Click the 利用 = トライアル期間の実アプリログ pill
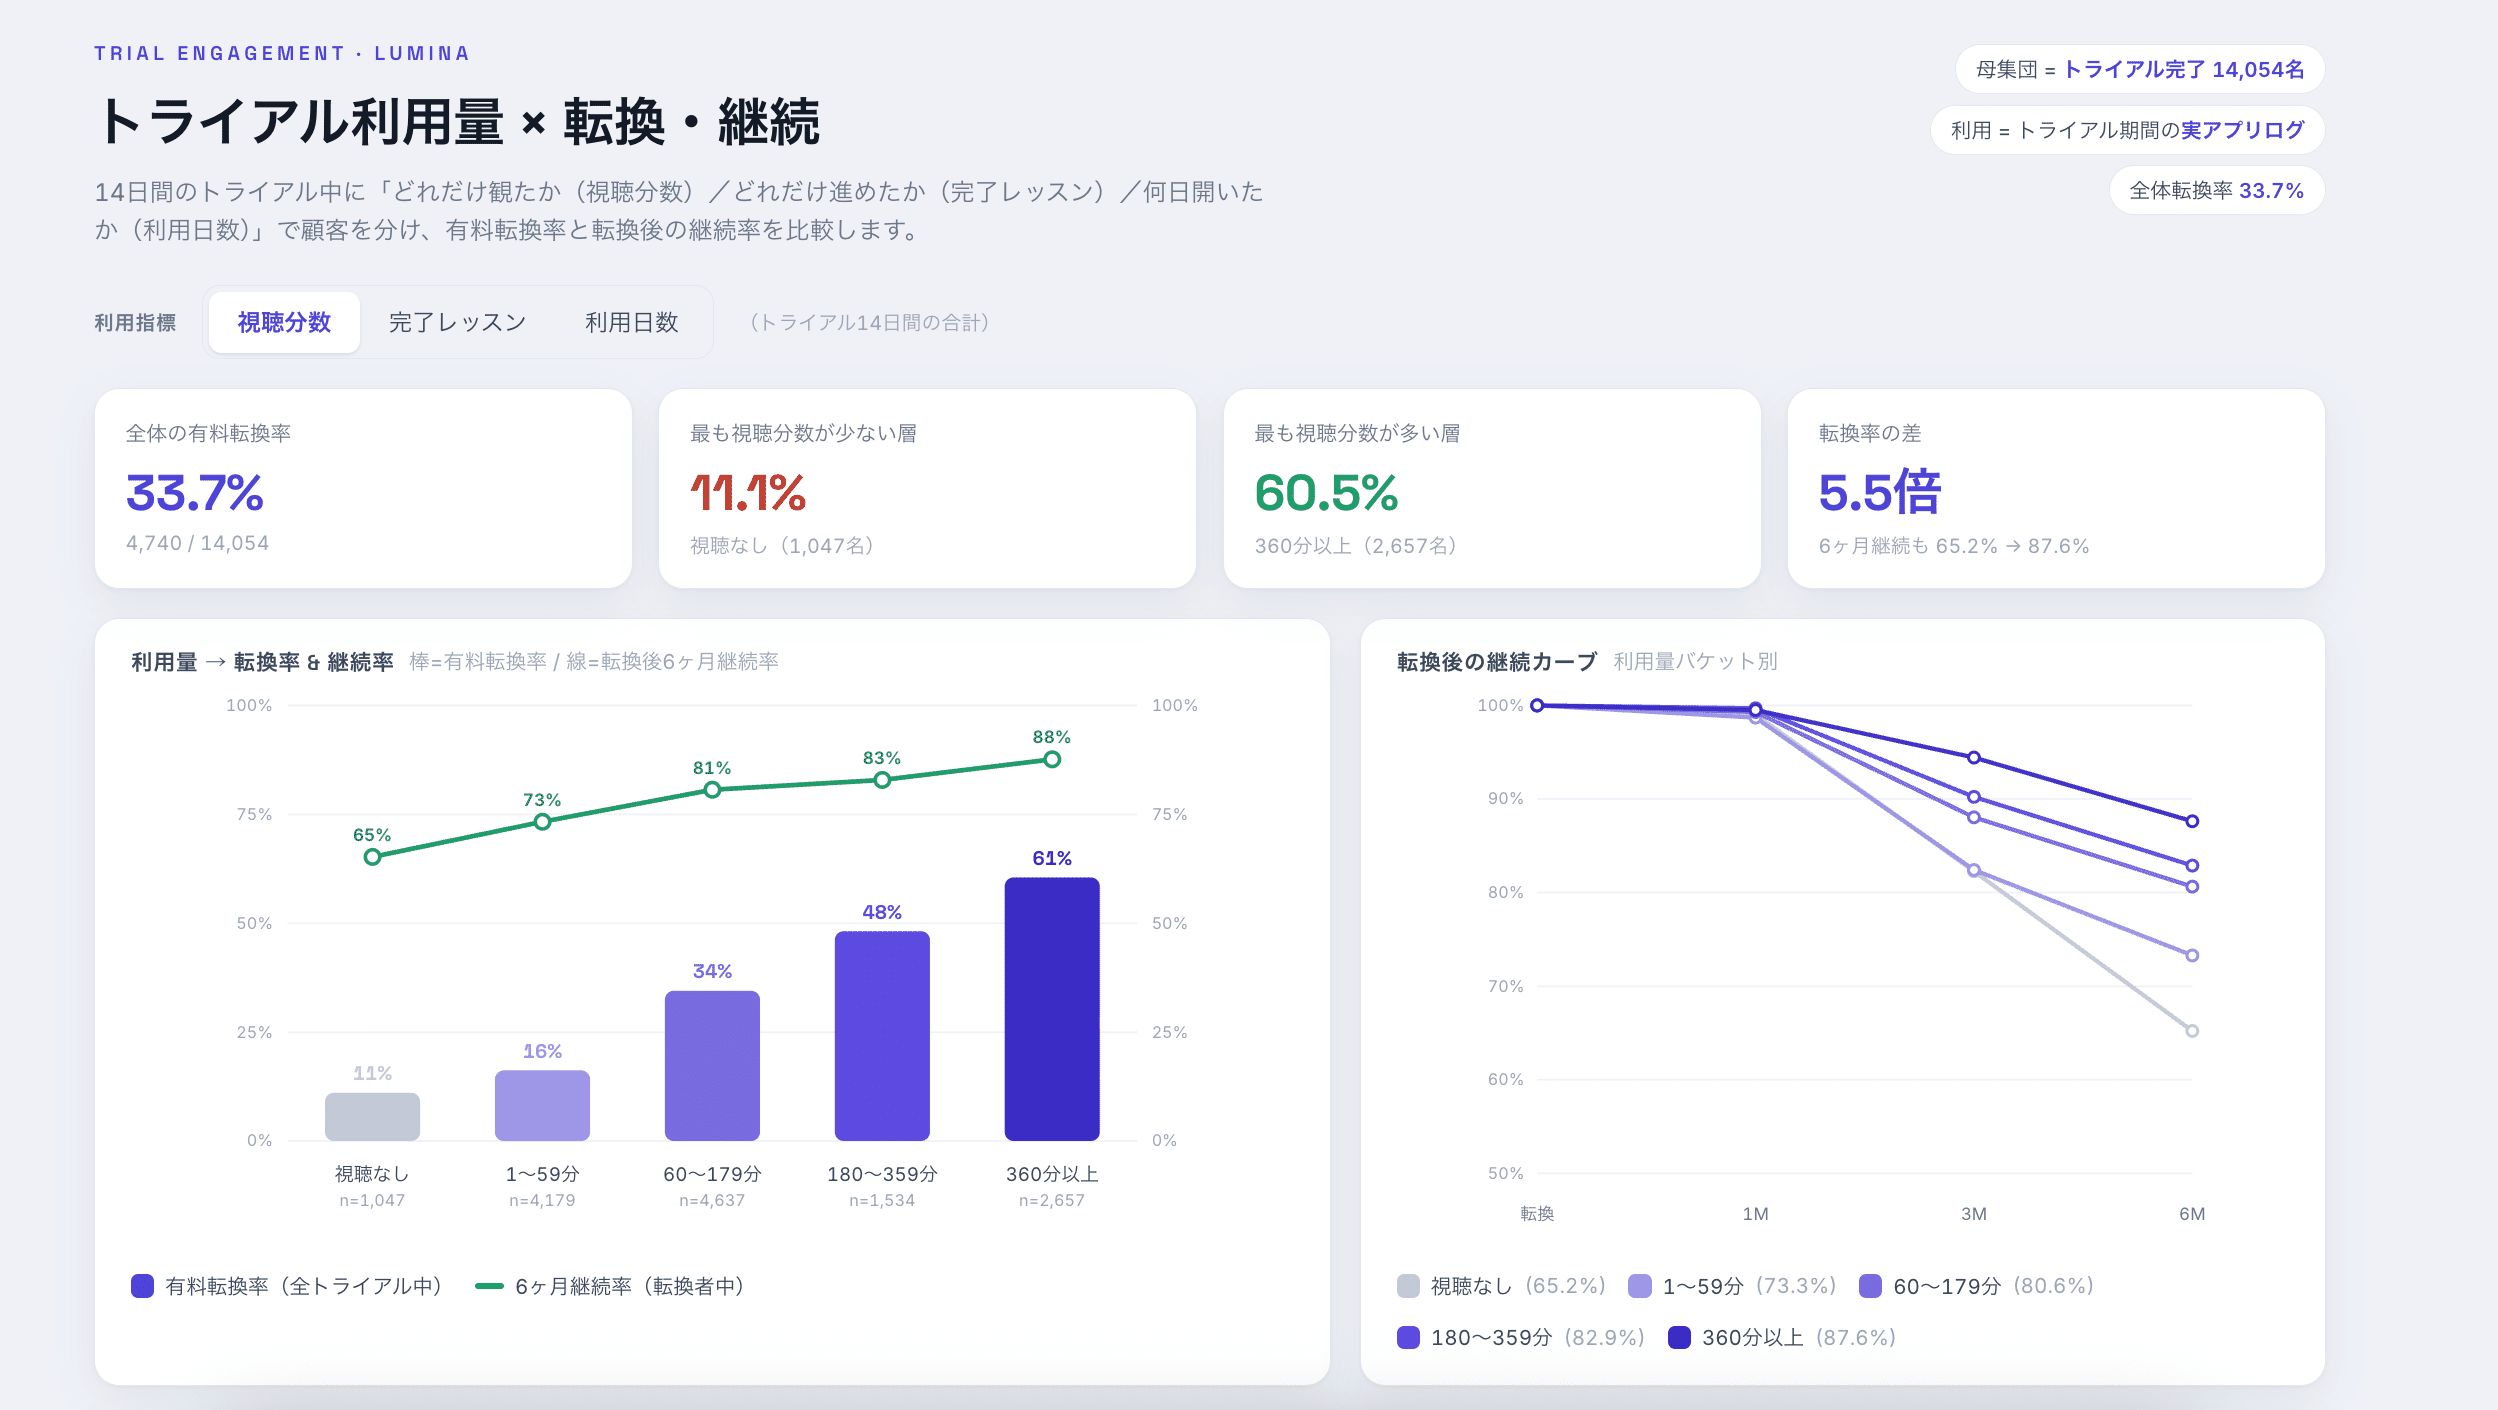This screenshot has height=1410, width=2498. [2127, 130]
